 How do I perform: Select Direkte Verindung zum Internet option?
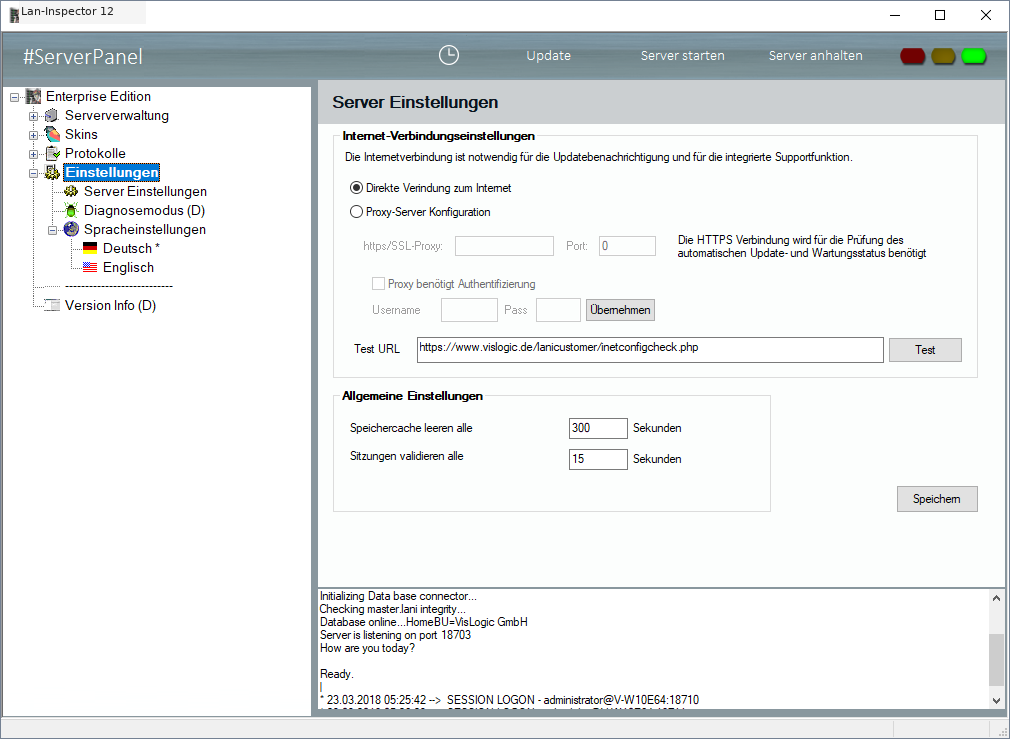[356, 188]
